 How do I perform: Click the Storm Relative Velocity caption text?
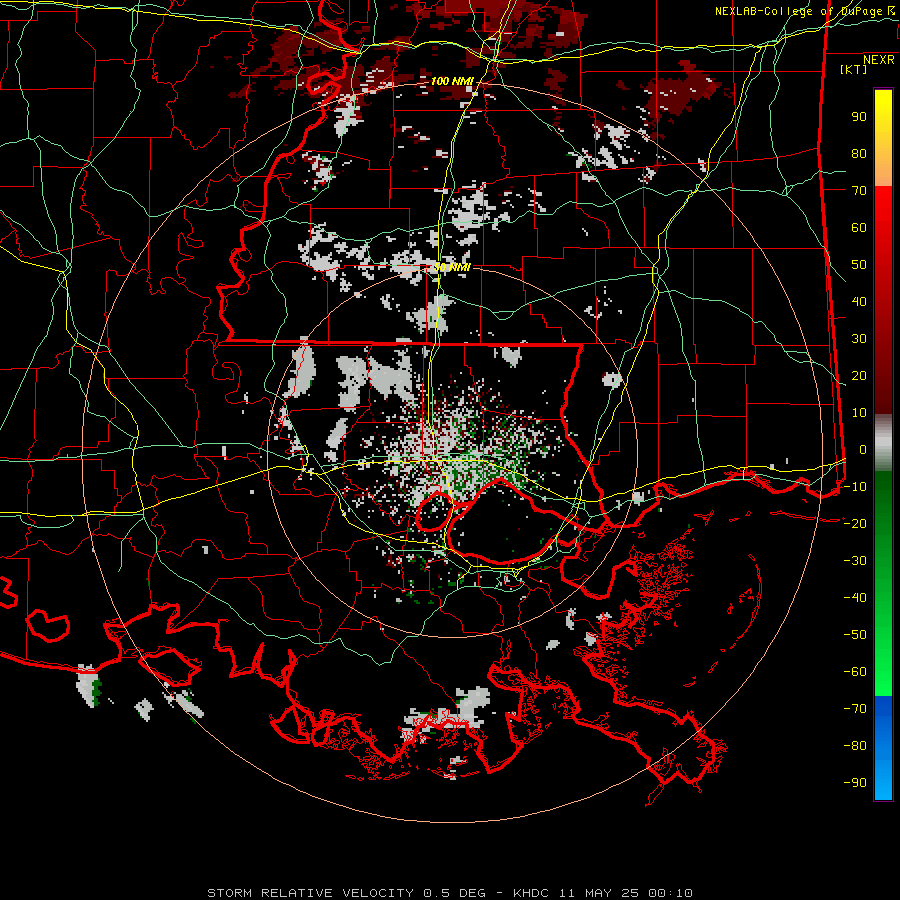point(450,893)
